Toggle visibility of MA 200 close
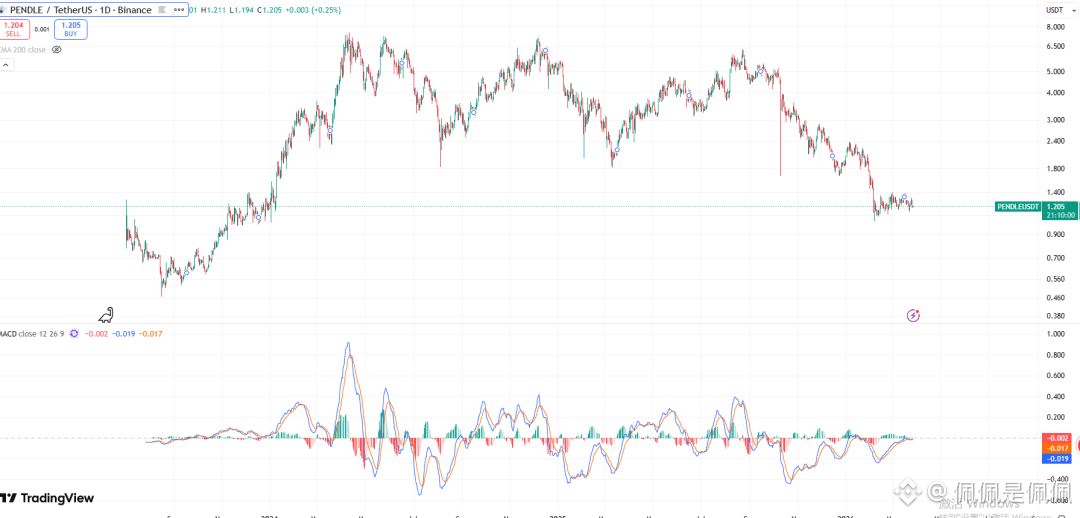Screen dimensions: 1080x518 point(56,50)
